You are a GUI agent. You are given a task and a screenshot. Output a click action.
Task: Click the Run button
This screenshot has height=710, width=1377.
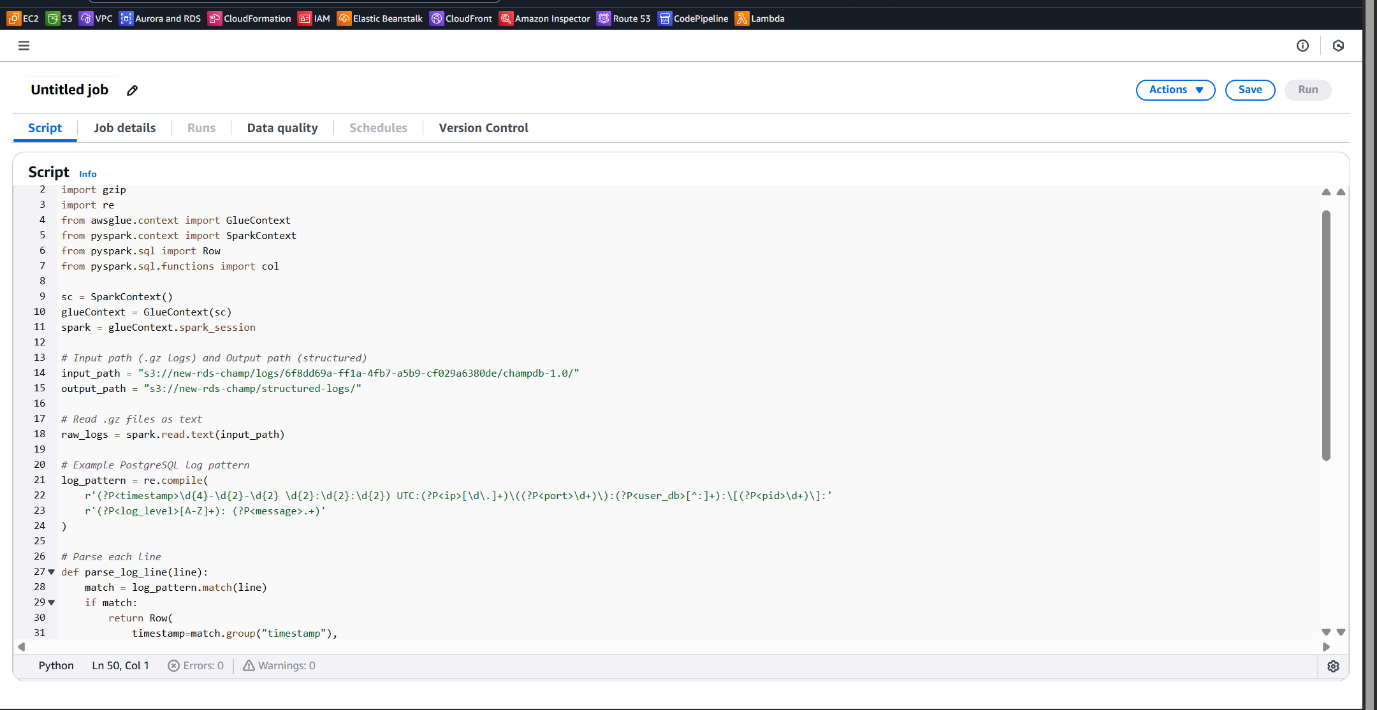(x=1308, y=90)
